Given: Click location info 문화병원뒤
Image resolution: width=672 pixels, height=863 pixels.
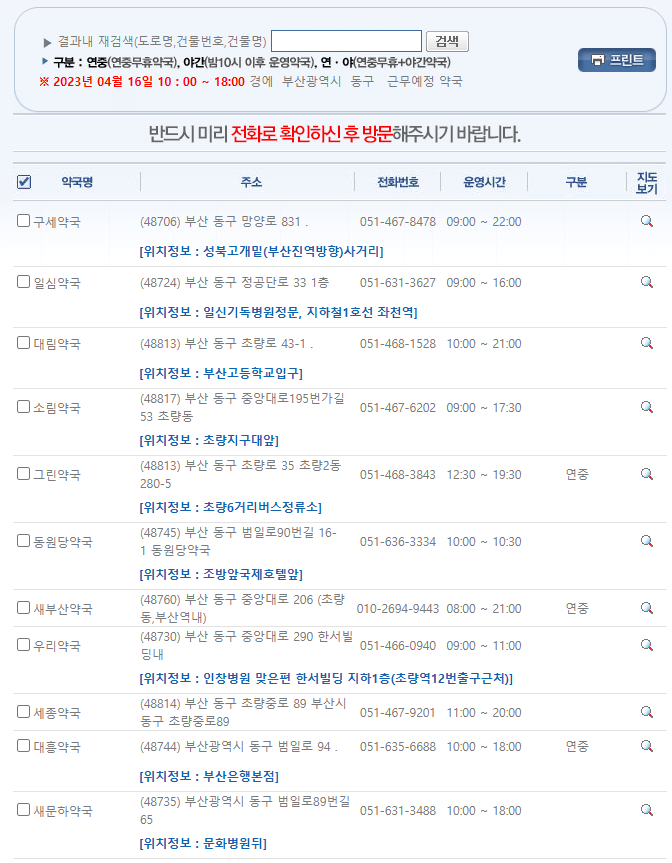Looking at the screenshot, I should tap(203, 843).
